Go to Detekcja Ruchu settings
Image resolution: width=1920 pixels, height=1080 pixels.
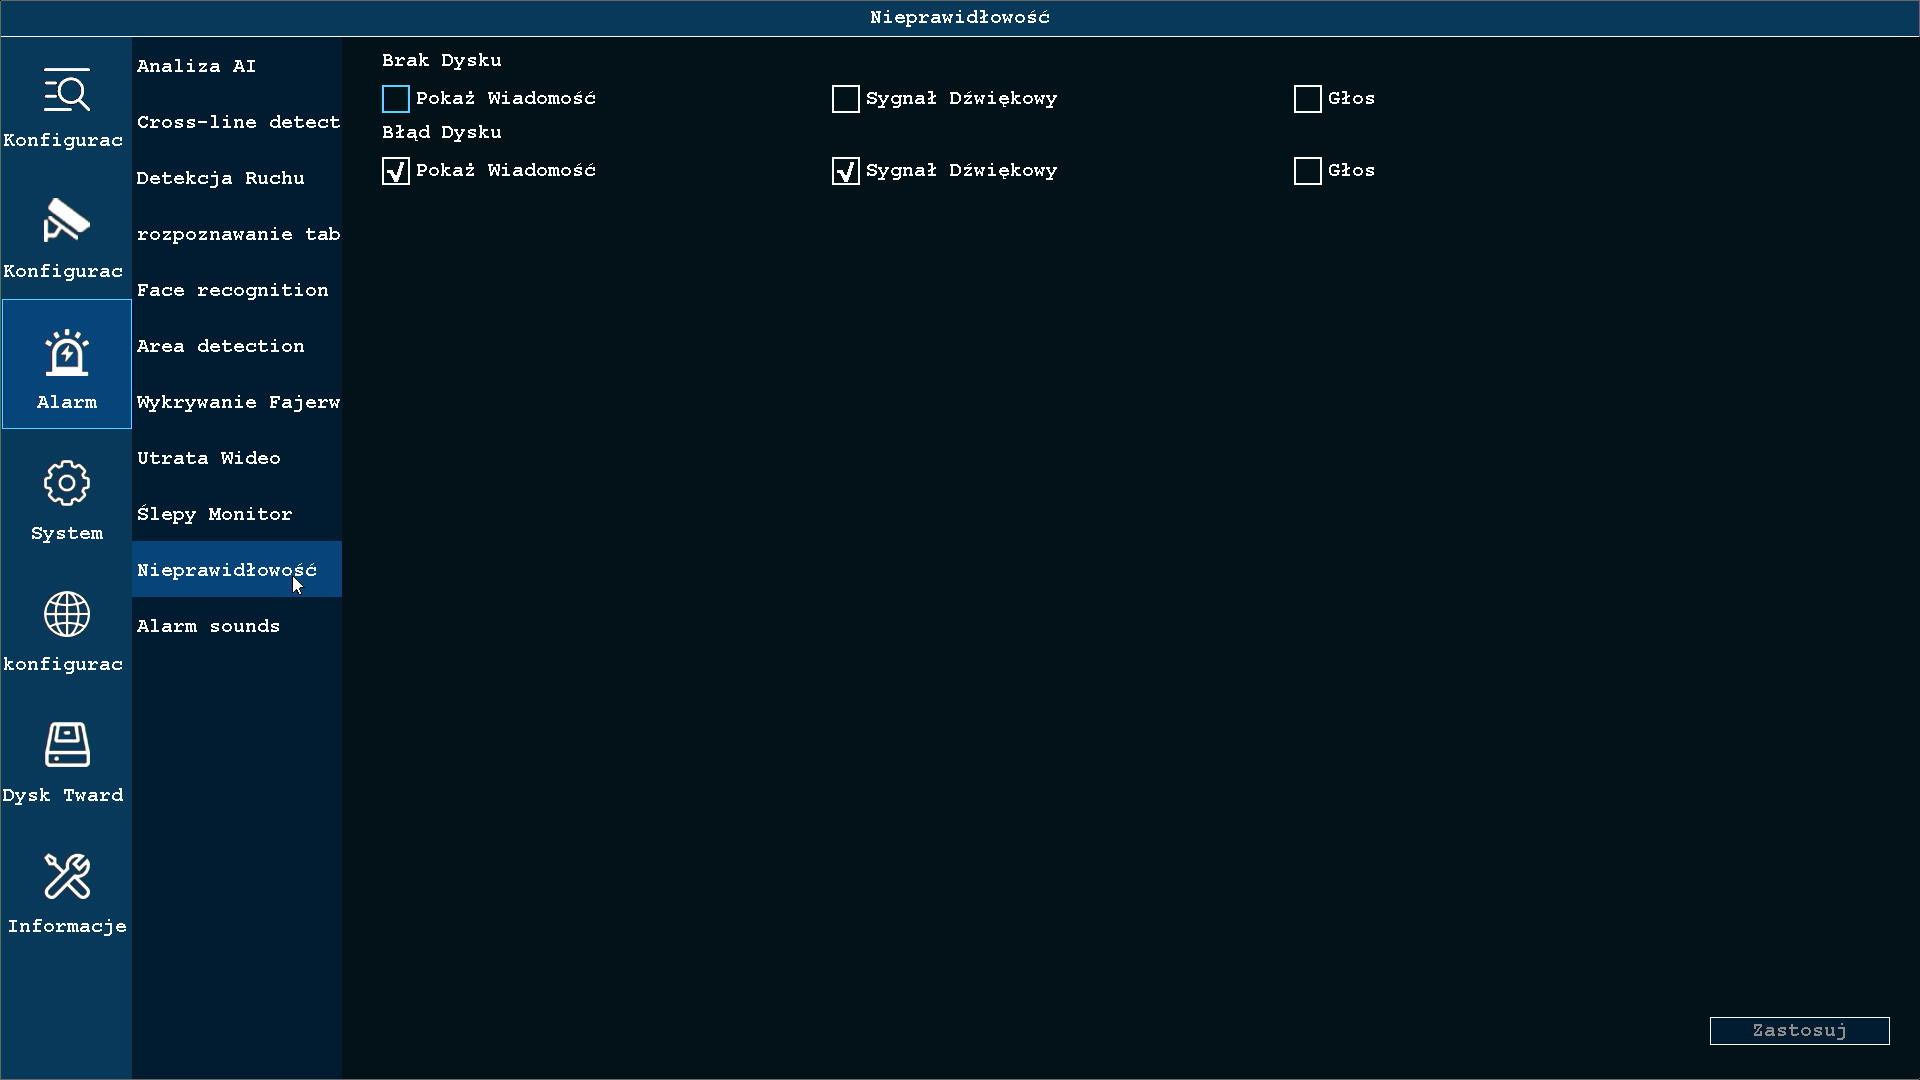[x=237, y=178]
